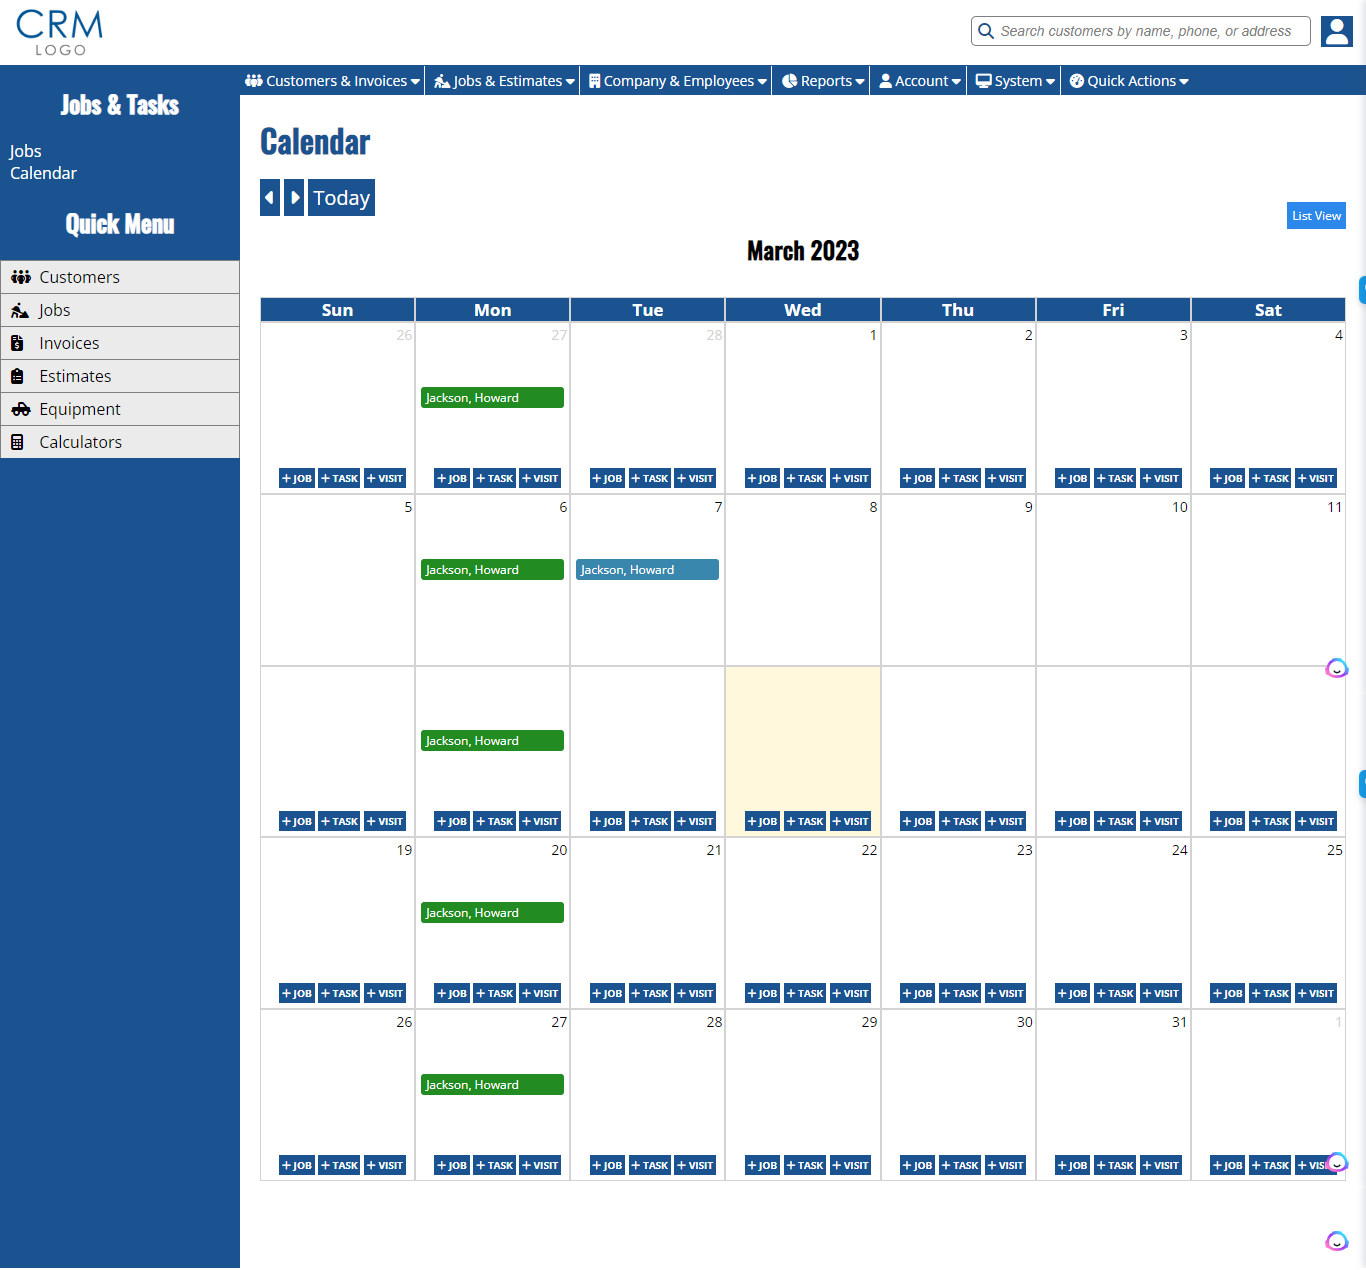Image resolution: width=1366 pixels, height=1270 pixels.
Task: Jump to Today on the calendar
Action: tap(341, 198)
